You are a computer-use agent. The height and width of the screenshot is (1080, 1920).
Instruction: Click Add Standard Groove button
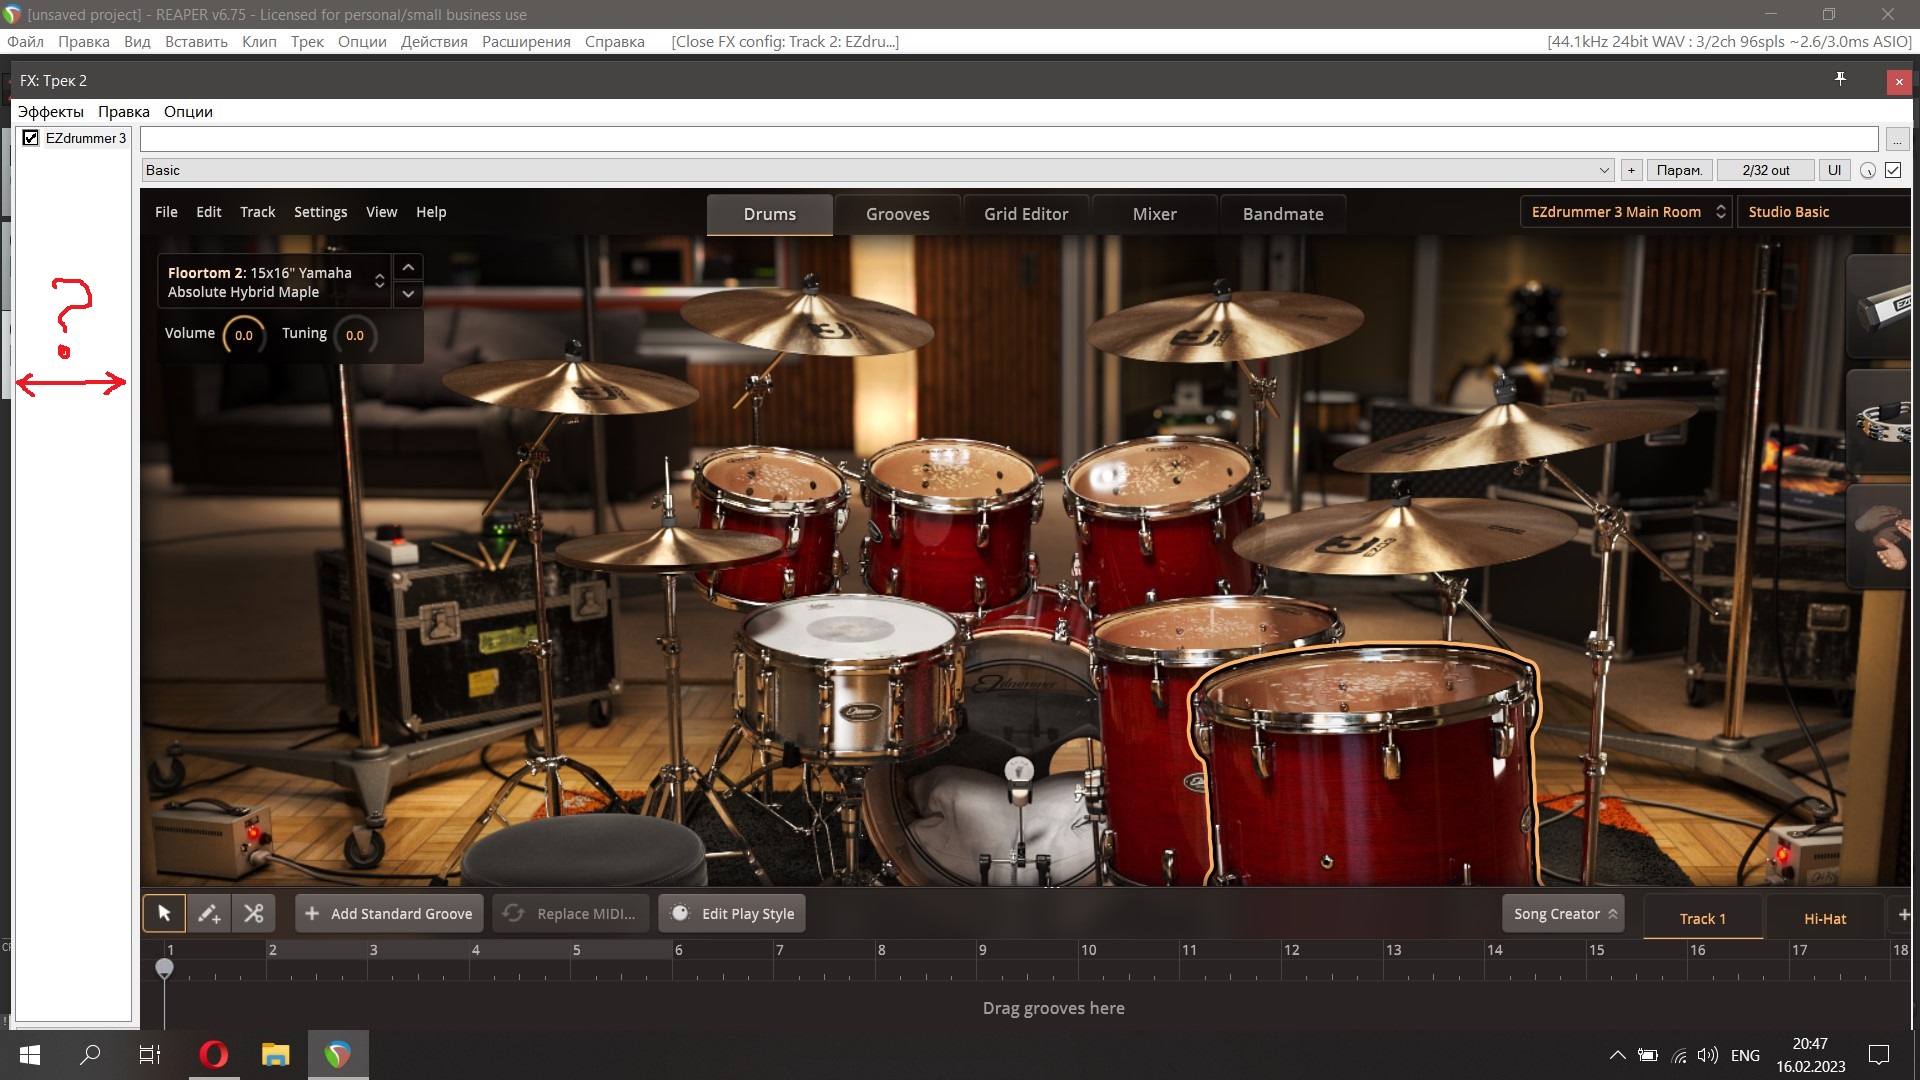pyautogui.click(x=389, y=914)
